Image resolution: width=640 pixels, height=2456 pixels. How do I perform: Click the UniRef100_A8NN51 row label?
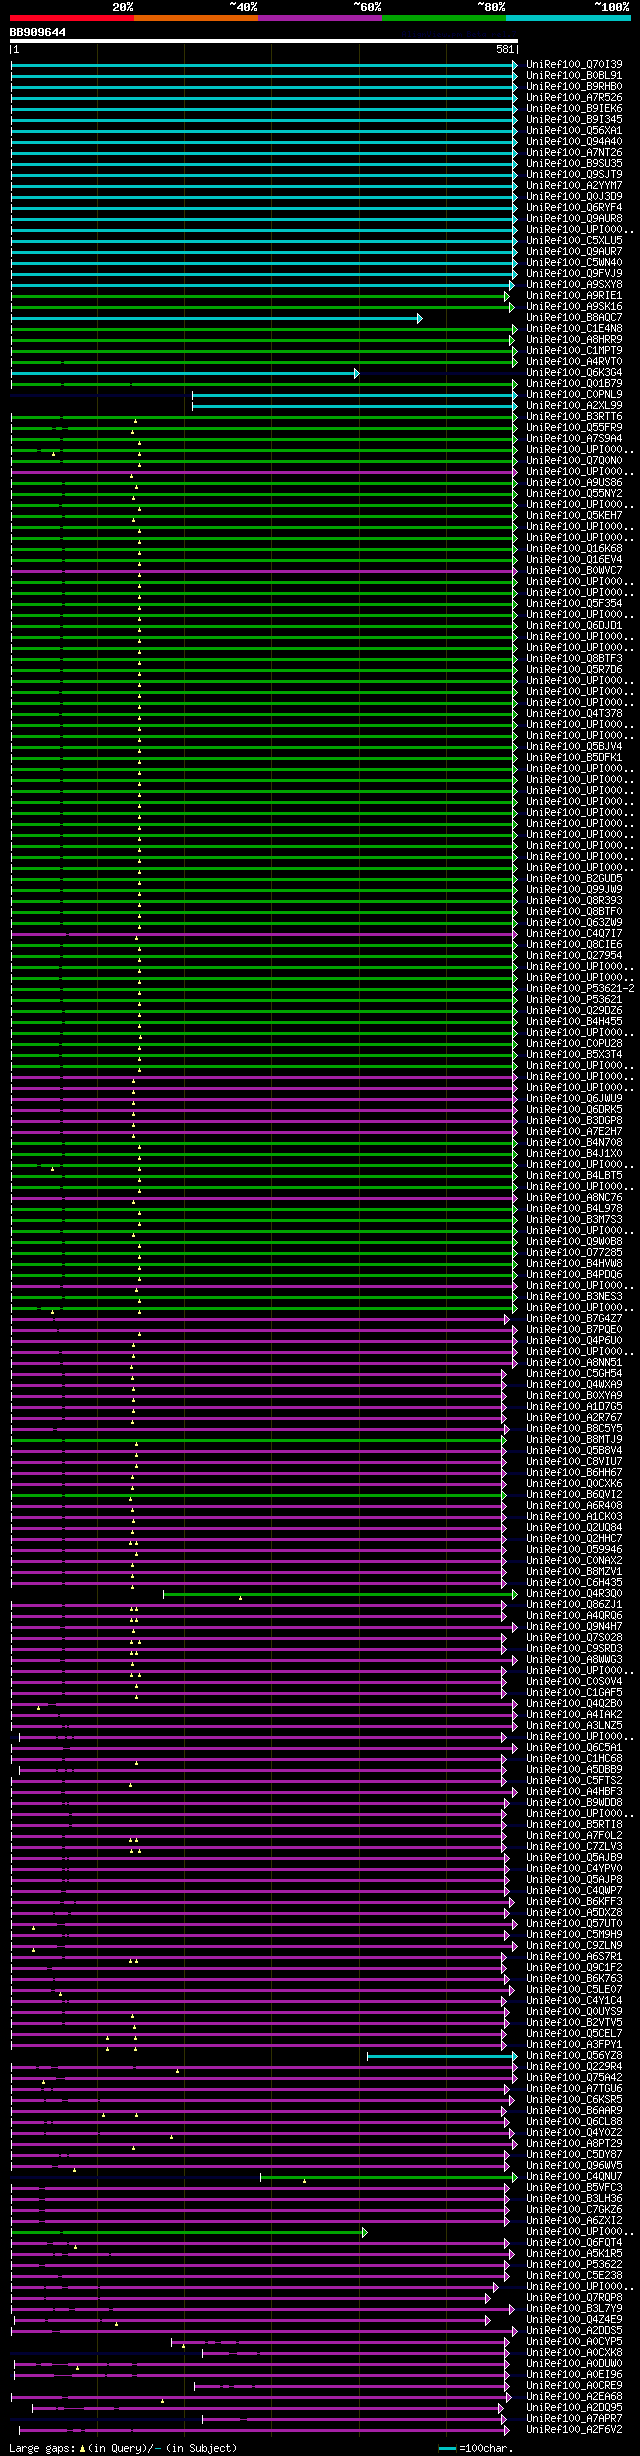(x=574, y=1362)
